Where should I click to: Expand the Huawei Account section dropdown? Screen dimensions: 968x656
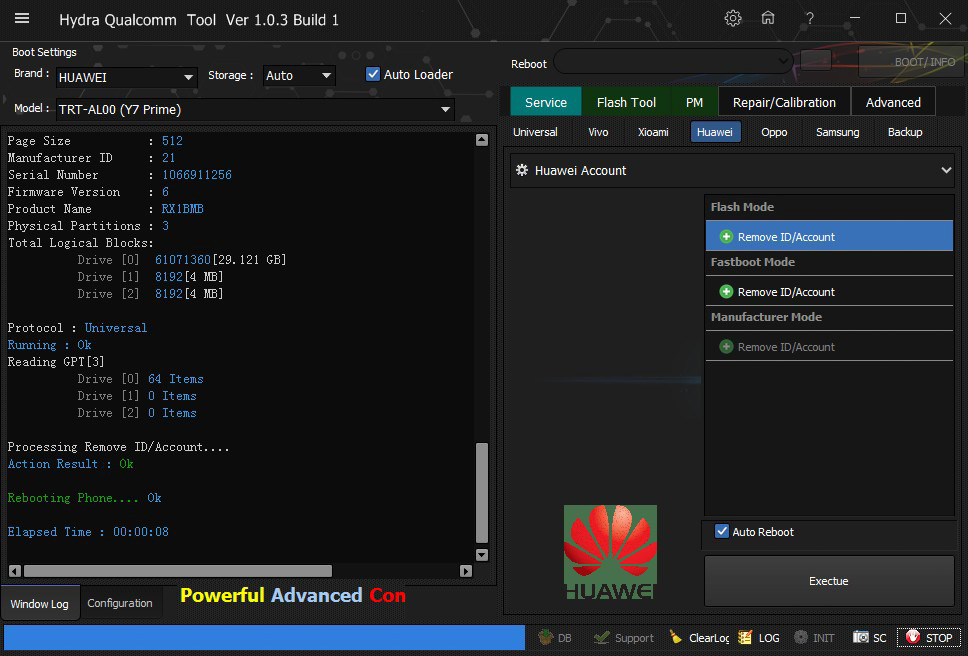point(946,171)
